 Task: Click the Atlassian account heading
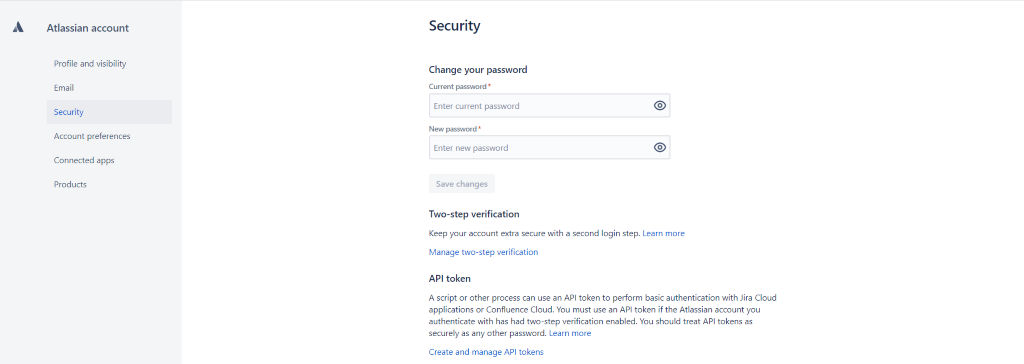[88, 28]
